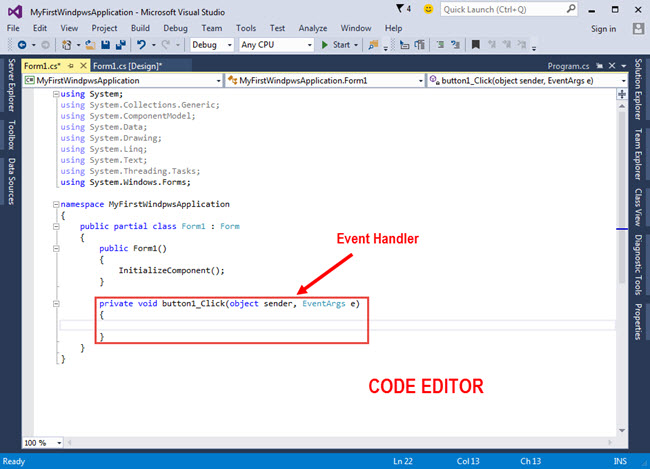Screen dimensions: 650x469
Task: Comment out the selected lines
Action: (440, 45)
